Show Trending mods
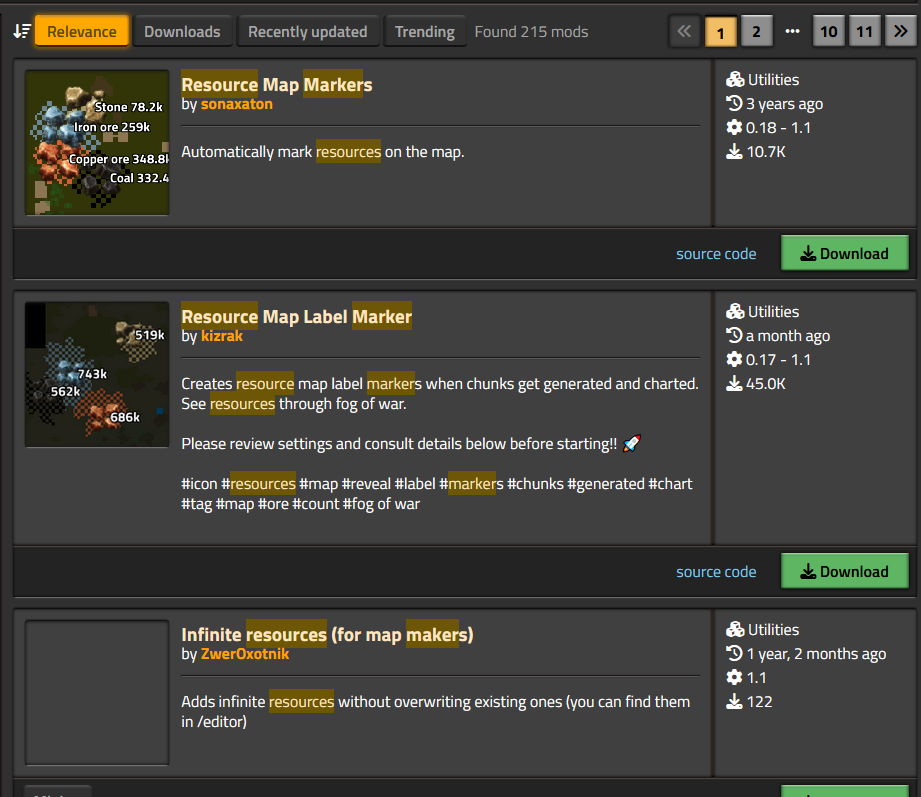 (424, 31)
